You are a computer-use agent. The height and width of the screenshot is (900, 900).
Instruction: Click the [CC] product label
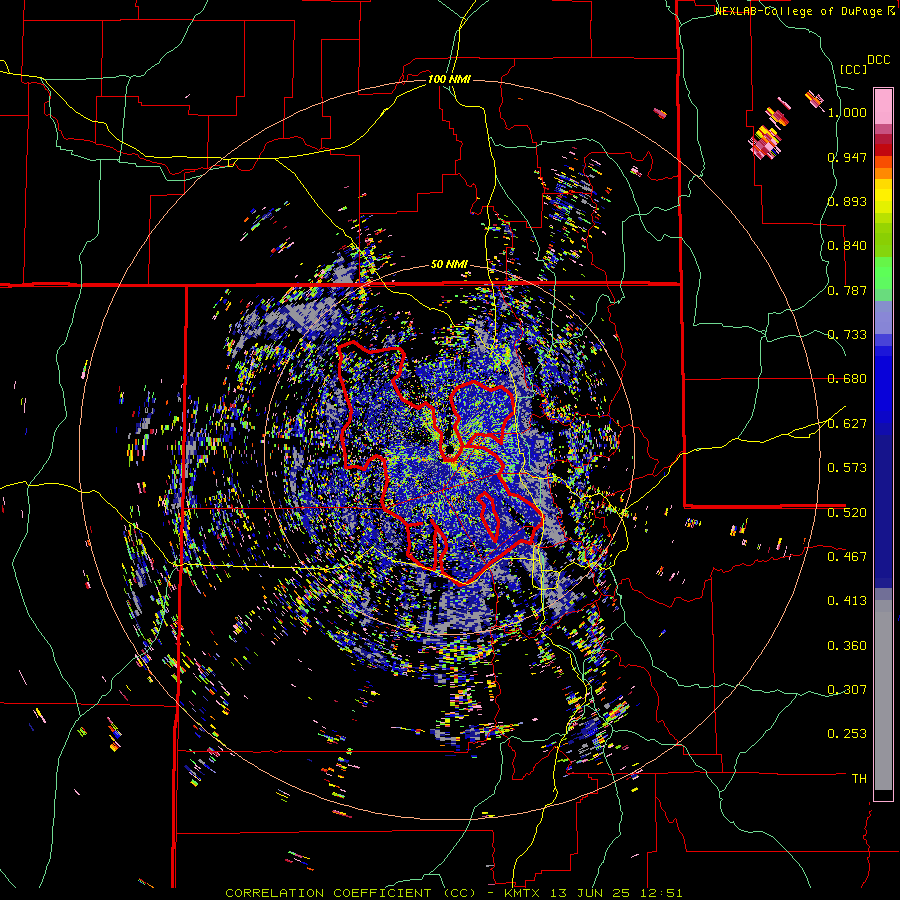(853, 69)
